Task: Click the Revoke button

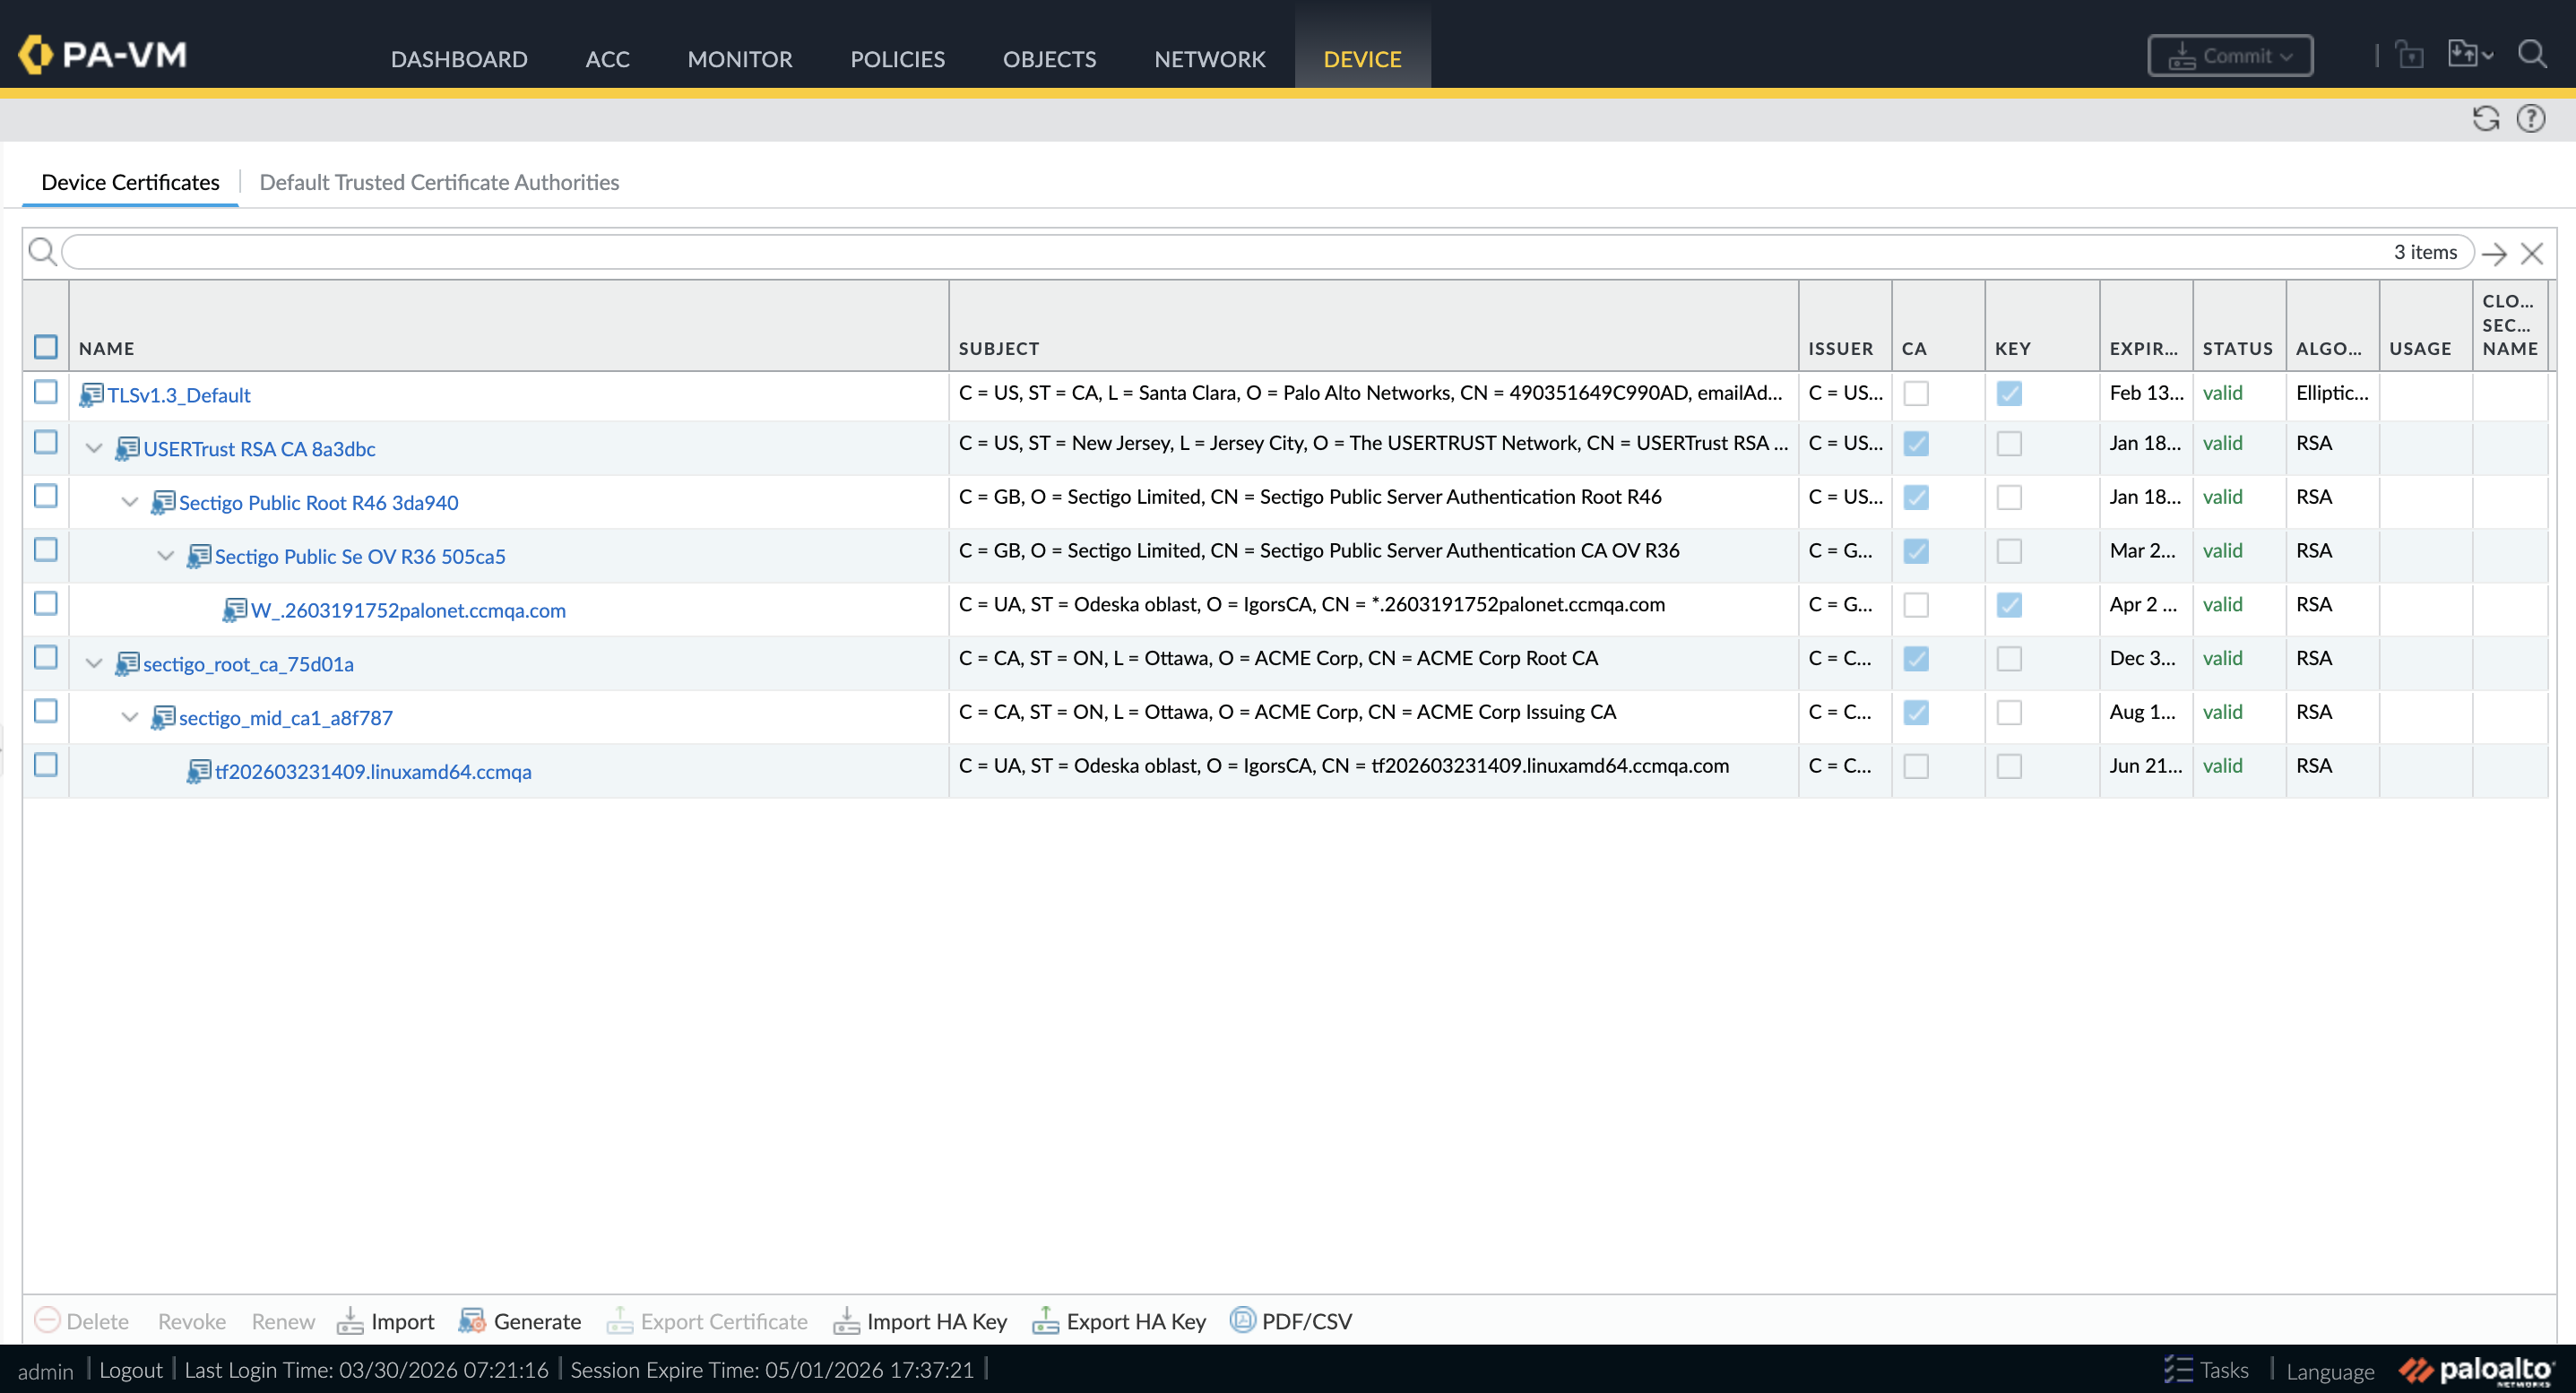Action: click(192, 1321)
